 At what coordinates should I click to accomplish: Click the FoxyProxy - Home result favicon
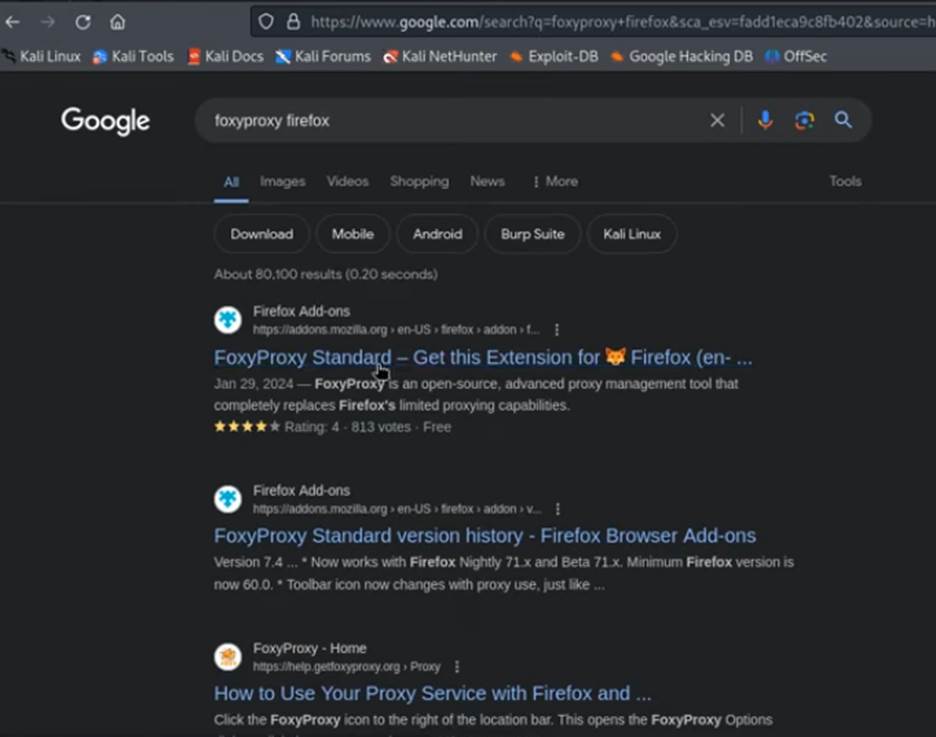(228, 657)
